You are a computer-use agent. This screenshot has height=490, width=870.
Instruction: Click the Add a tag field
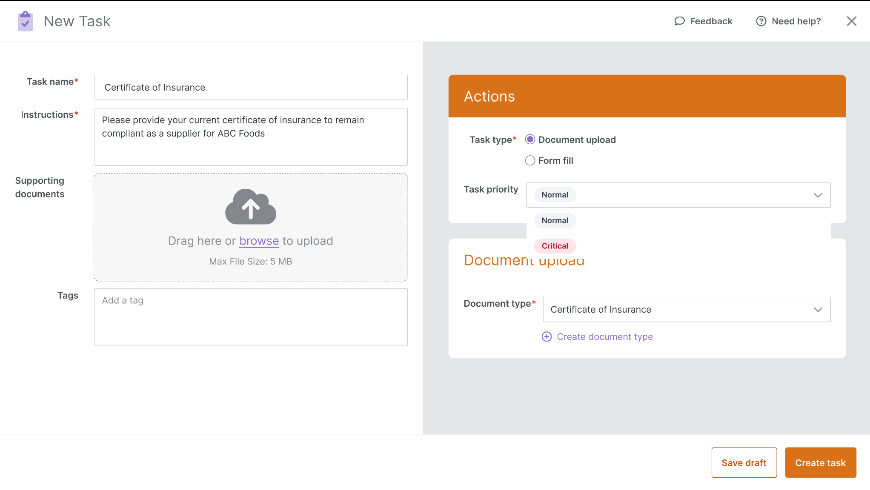[x=251, y=317]
